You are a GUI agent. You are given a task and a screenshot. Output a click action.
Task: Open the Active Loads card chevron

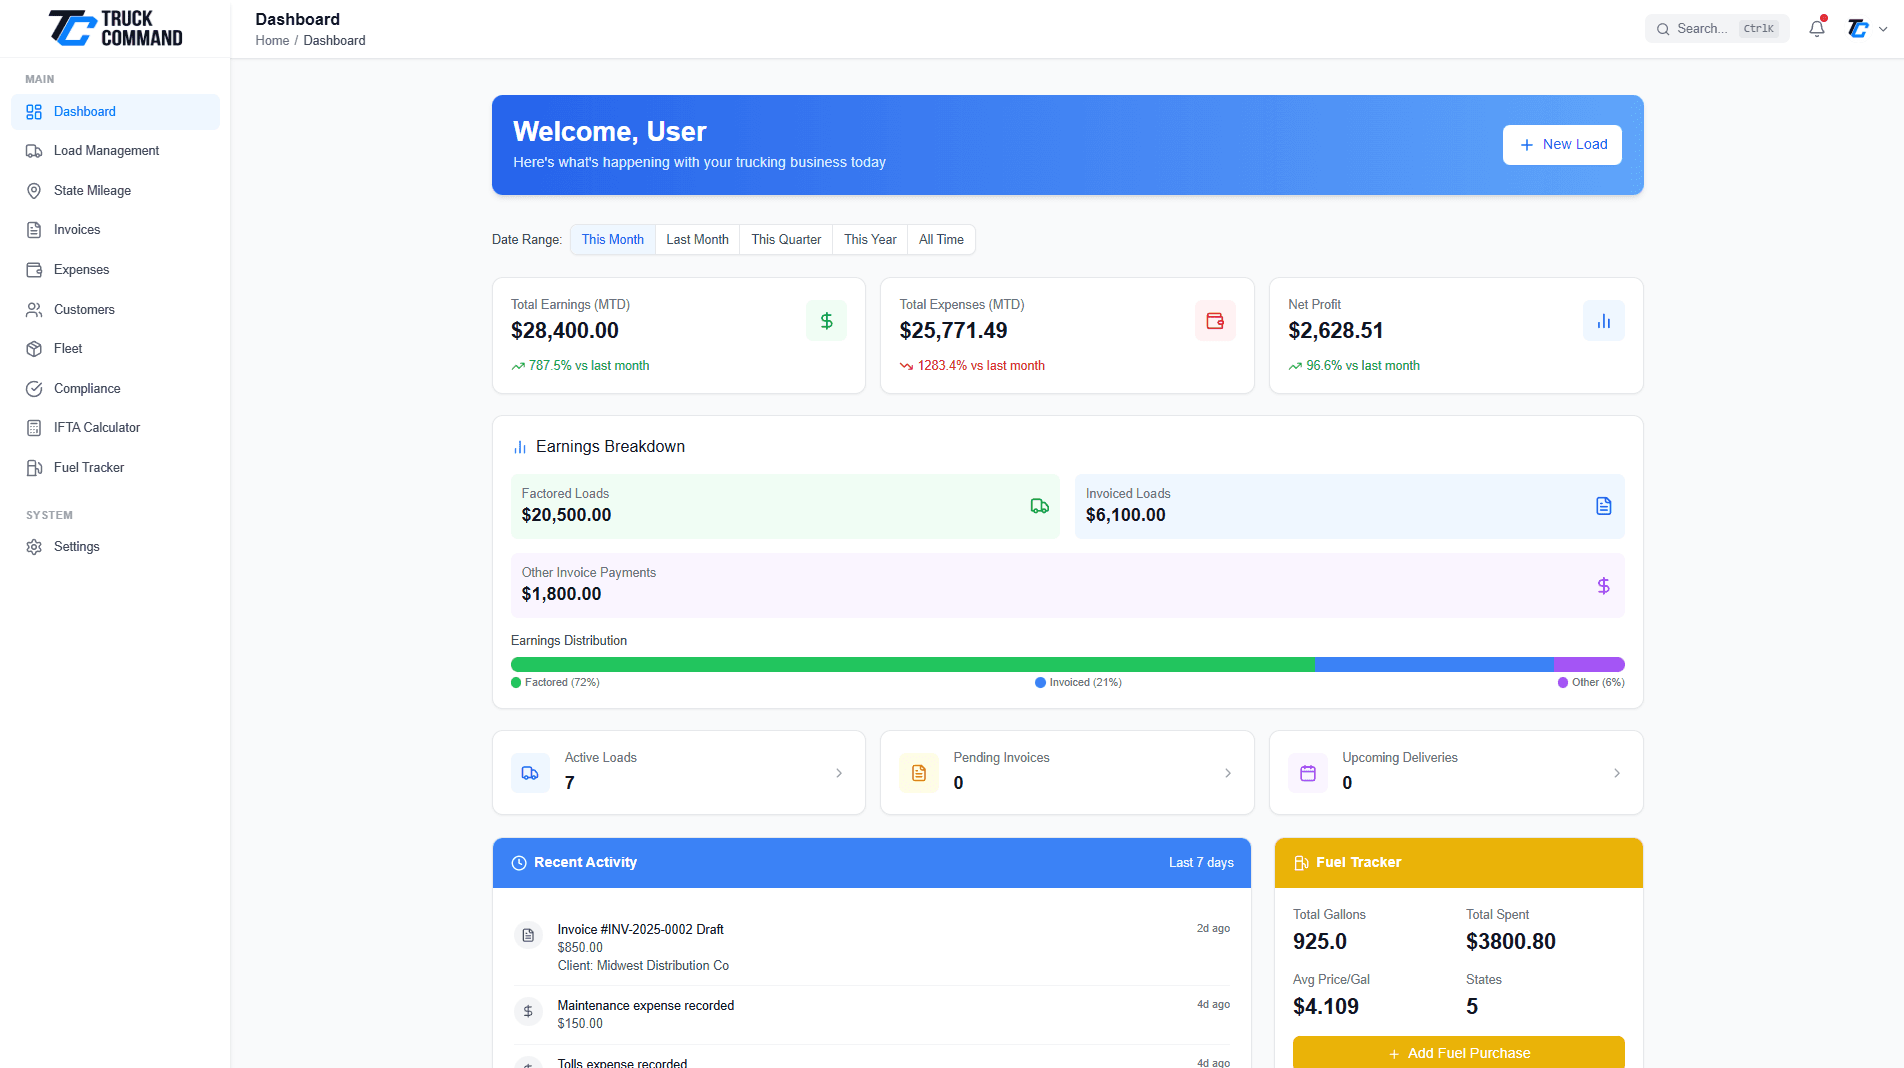pos(839,773)
